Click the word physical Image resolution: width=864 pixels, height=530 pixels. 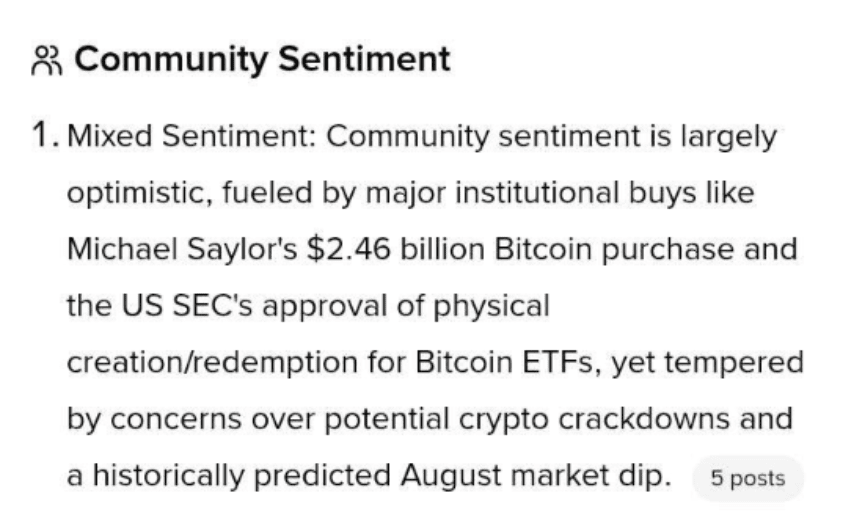[x=492, y=306]
